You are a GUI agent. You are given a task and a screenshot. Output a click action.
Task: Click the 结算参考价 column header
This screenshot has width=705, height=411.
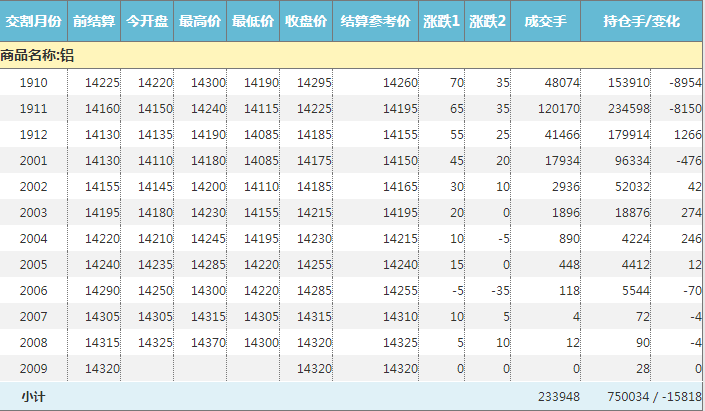[375, 21]
